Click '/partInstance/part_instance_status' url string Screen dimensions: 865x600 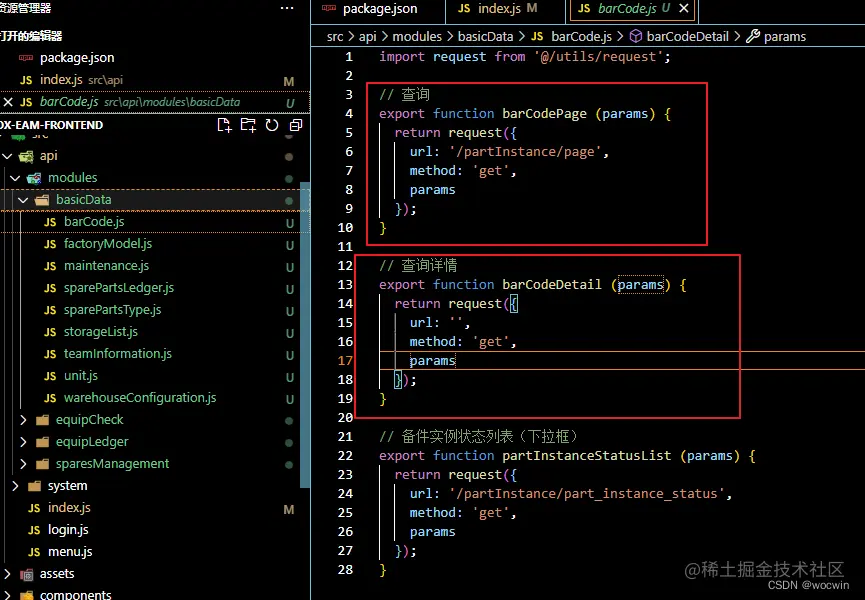(x=586, y=494)
